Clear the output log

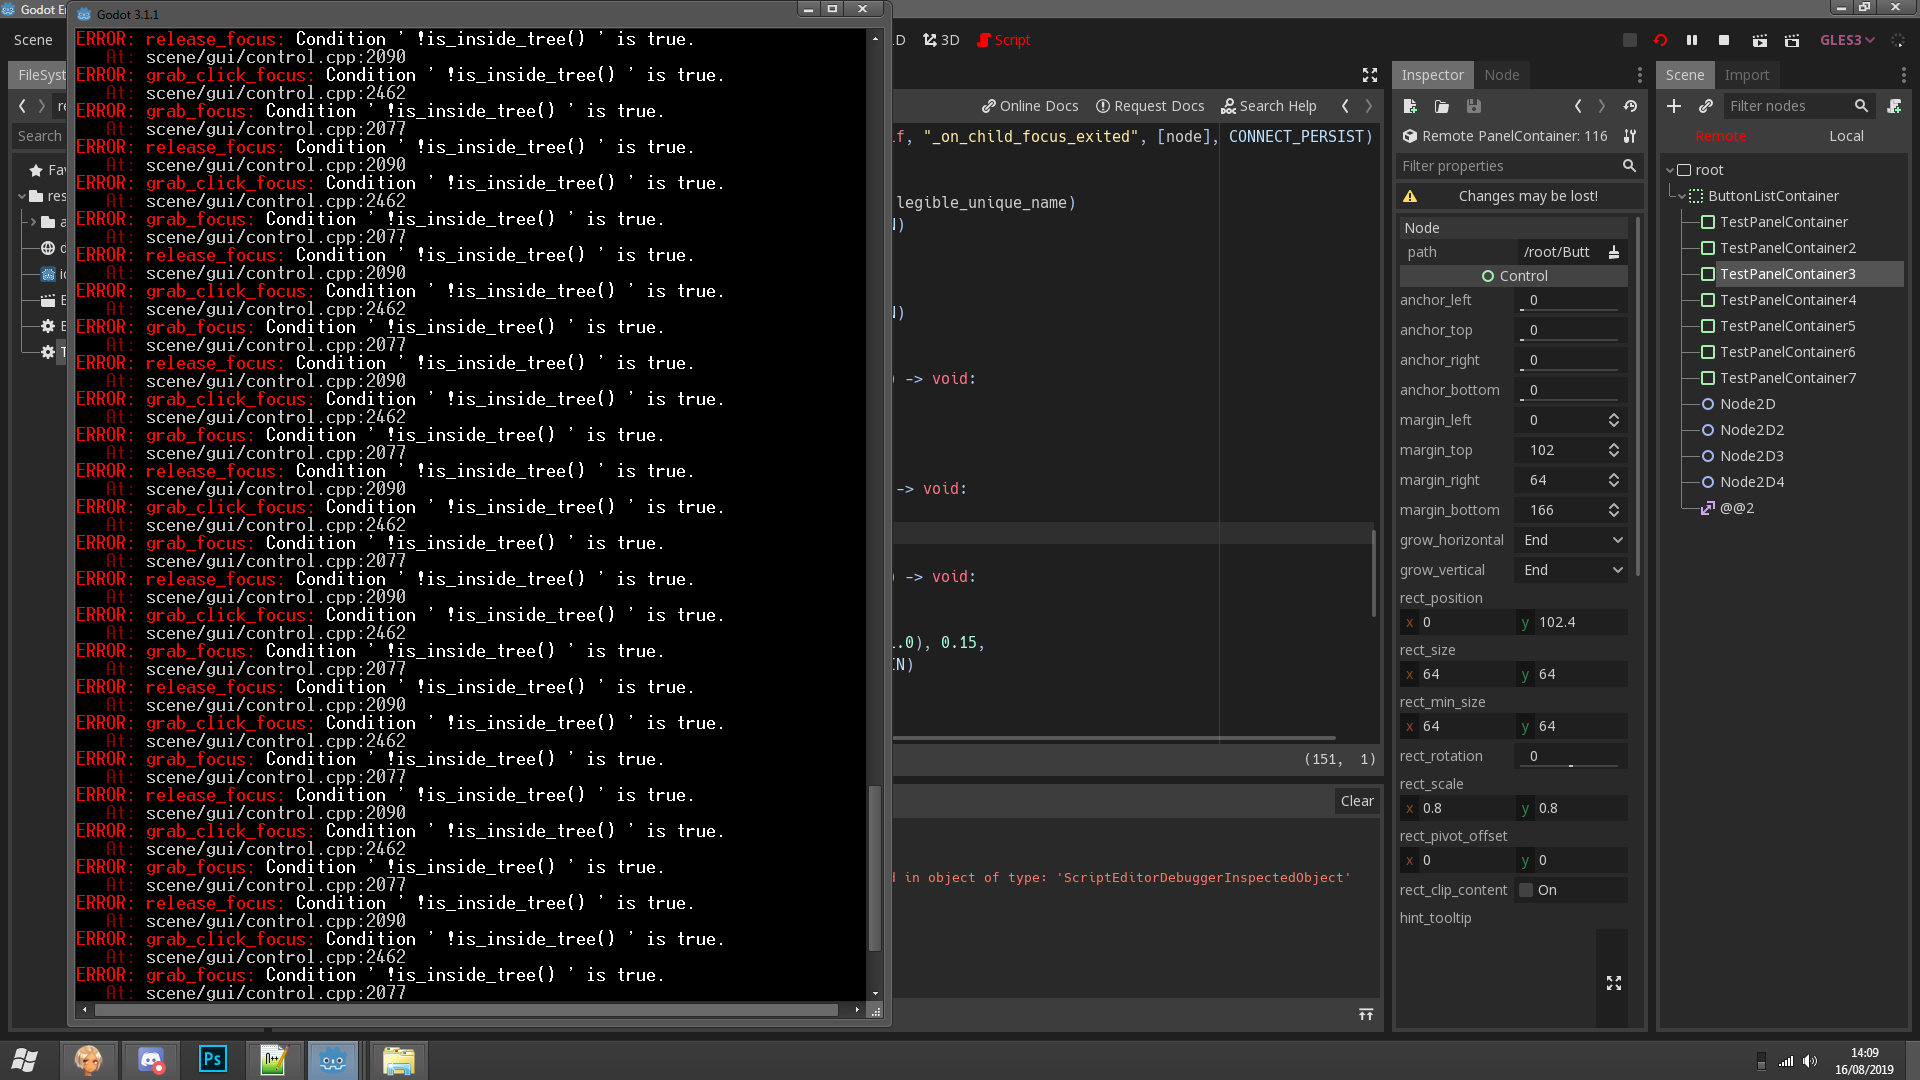click(1356, 801)
